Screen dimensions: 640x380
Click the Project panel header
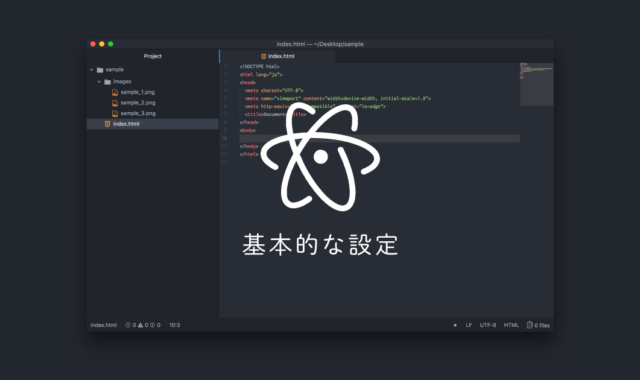pos(153,56)
